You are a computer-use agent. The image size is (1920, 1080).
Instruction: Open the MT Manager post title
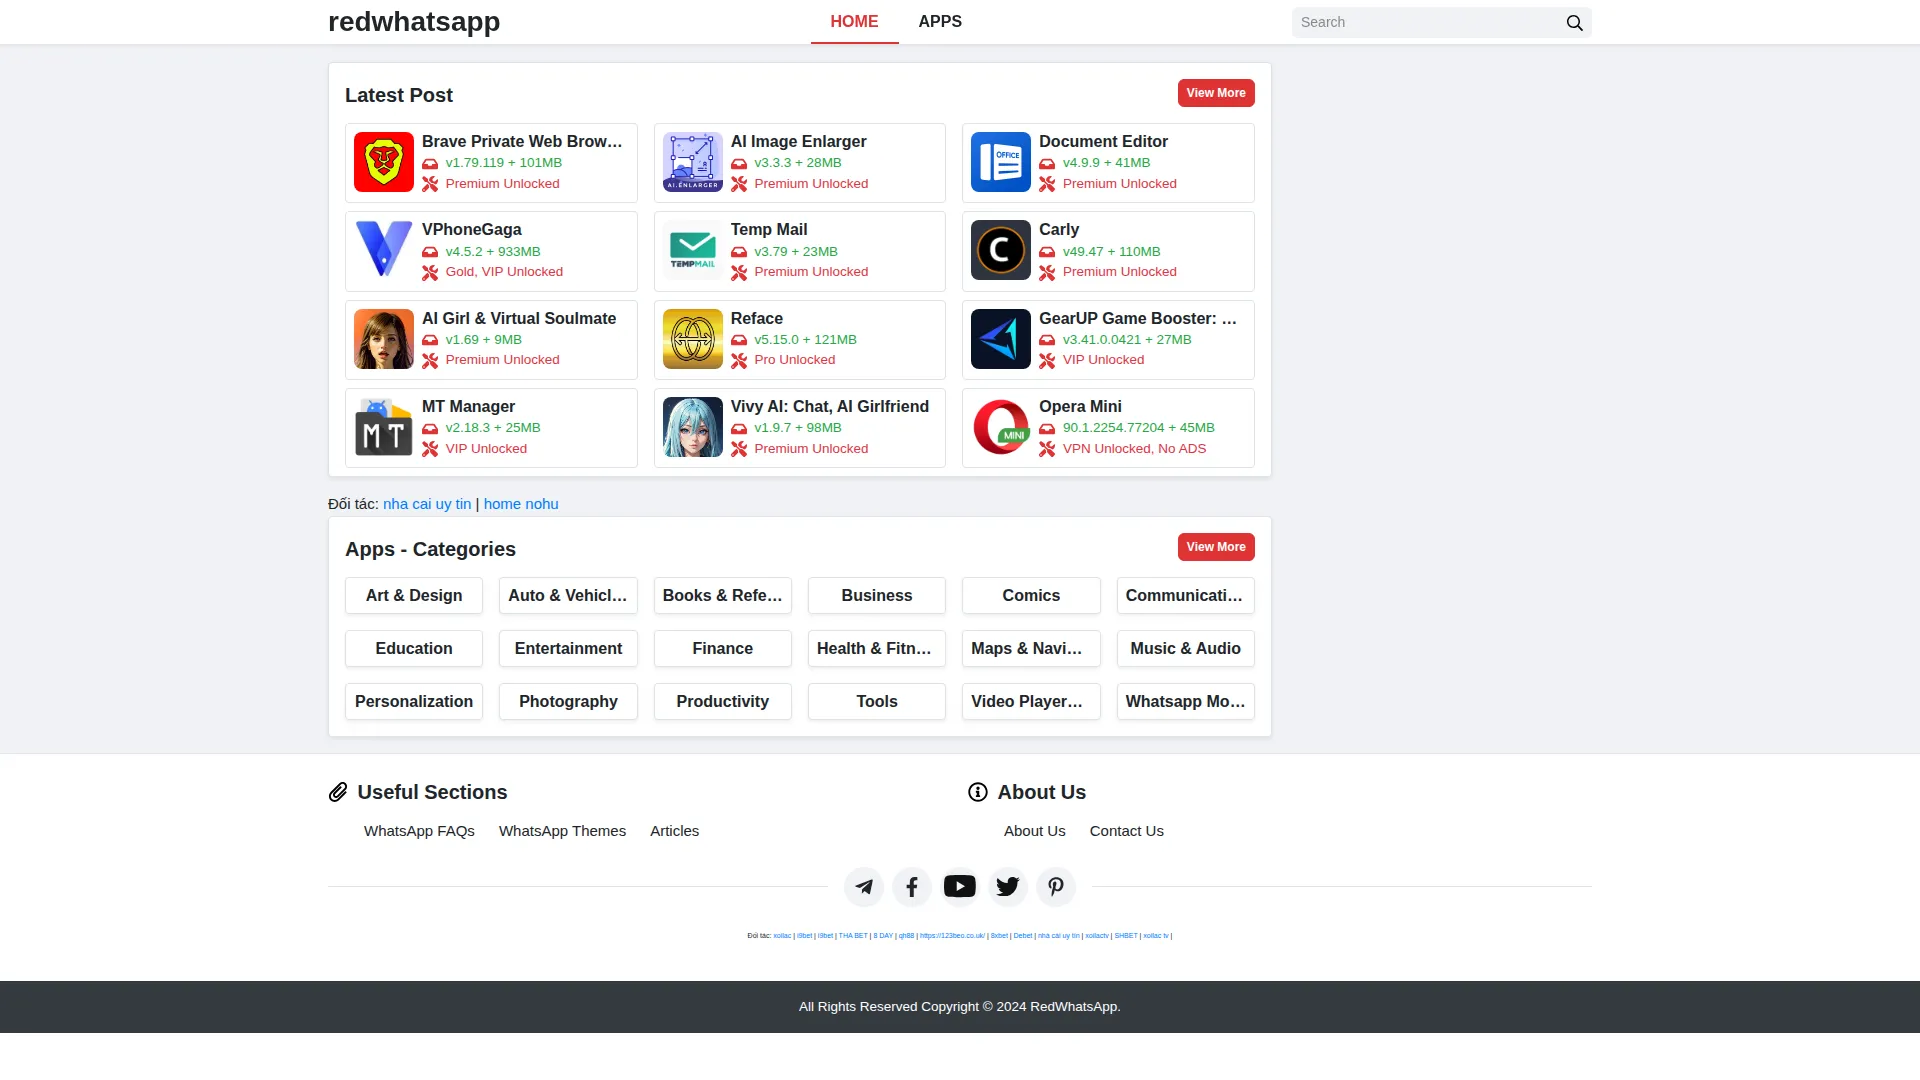point(468,407)
